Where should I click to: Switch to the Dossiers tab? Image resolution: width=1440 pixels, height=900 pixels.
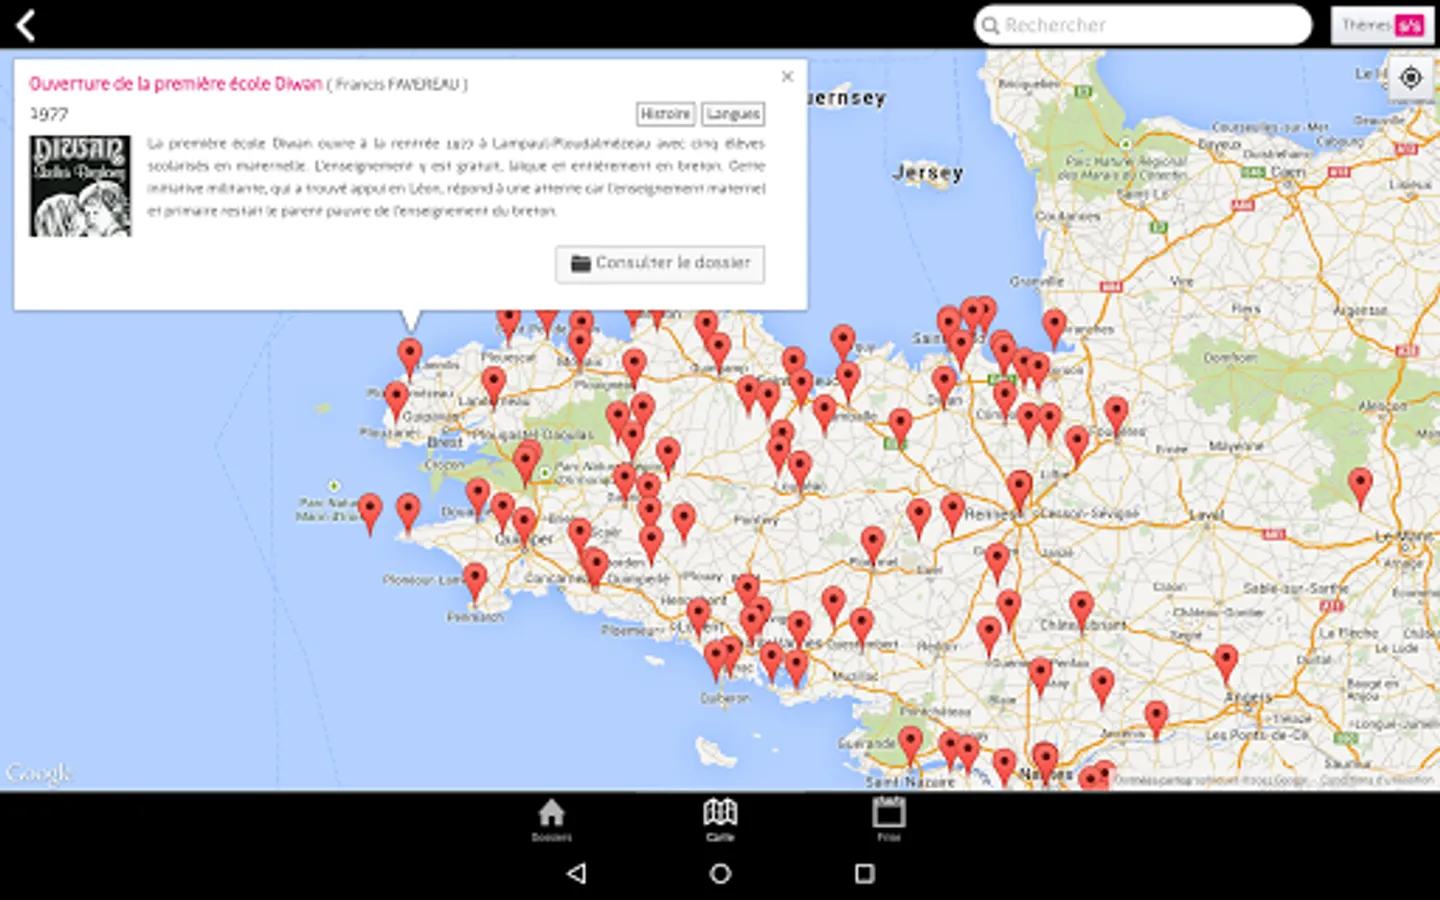551,820
